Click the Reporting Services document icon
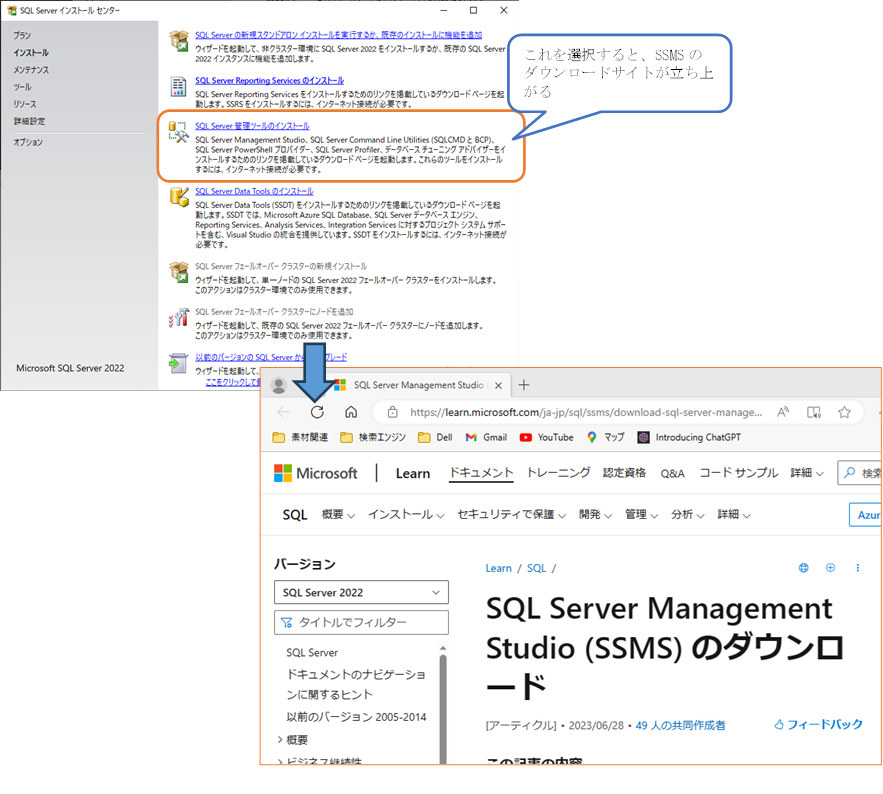This screenshot has height=794, width=883. (x=179, y=87)
